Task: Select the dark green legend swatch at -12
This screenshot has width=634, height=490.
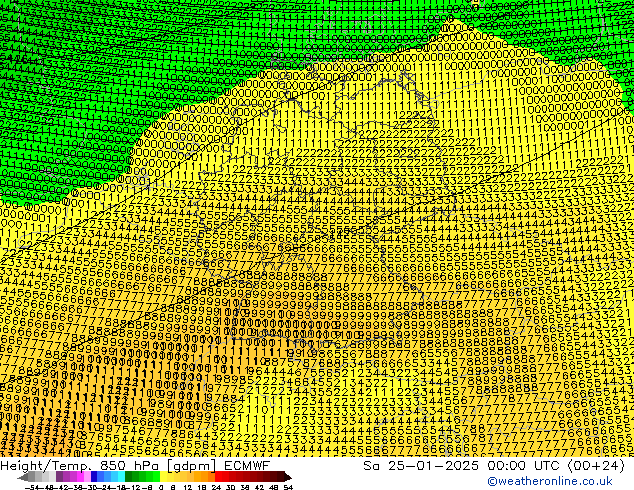Action: 129,476
